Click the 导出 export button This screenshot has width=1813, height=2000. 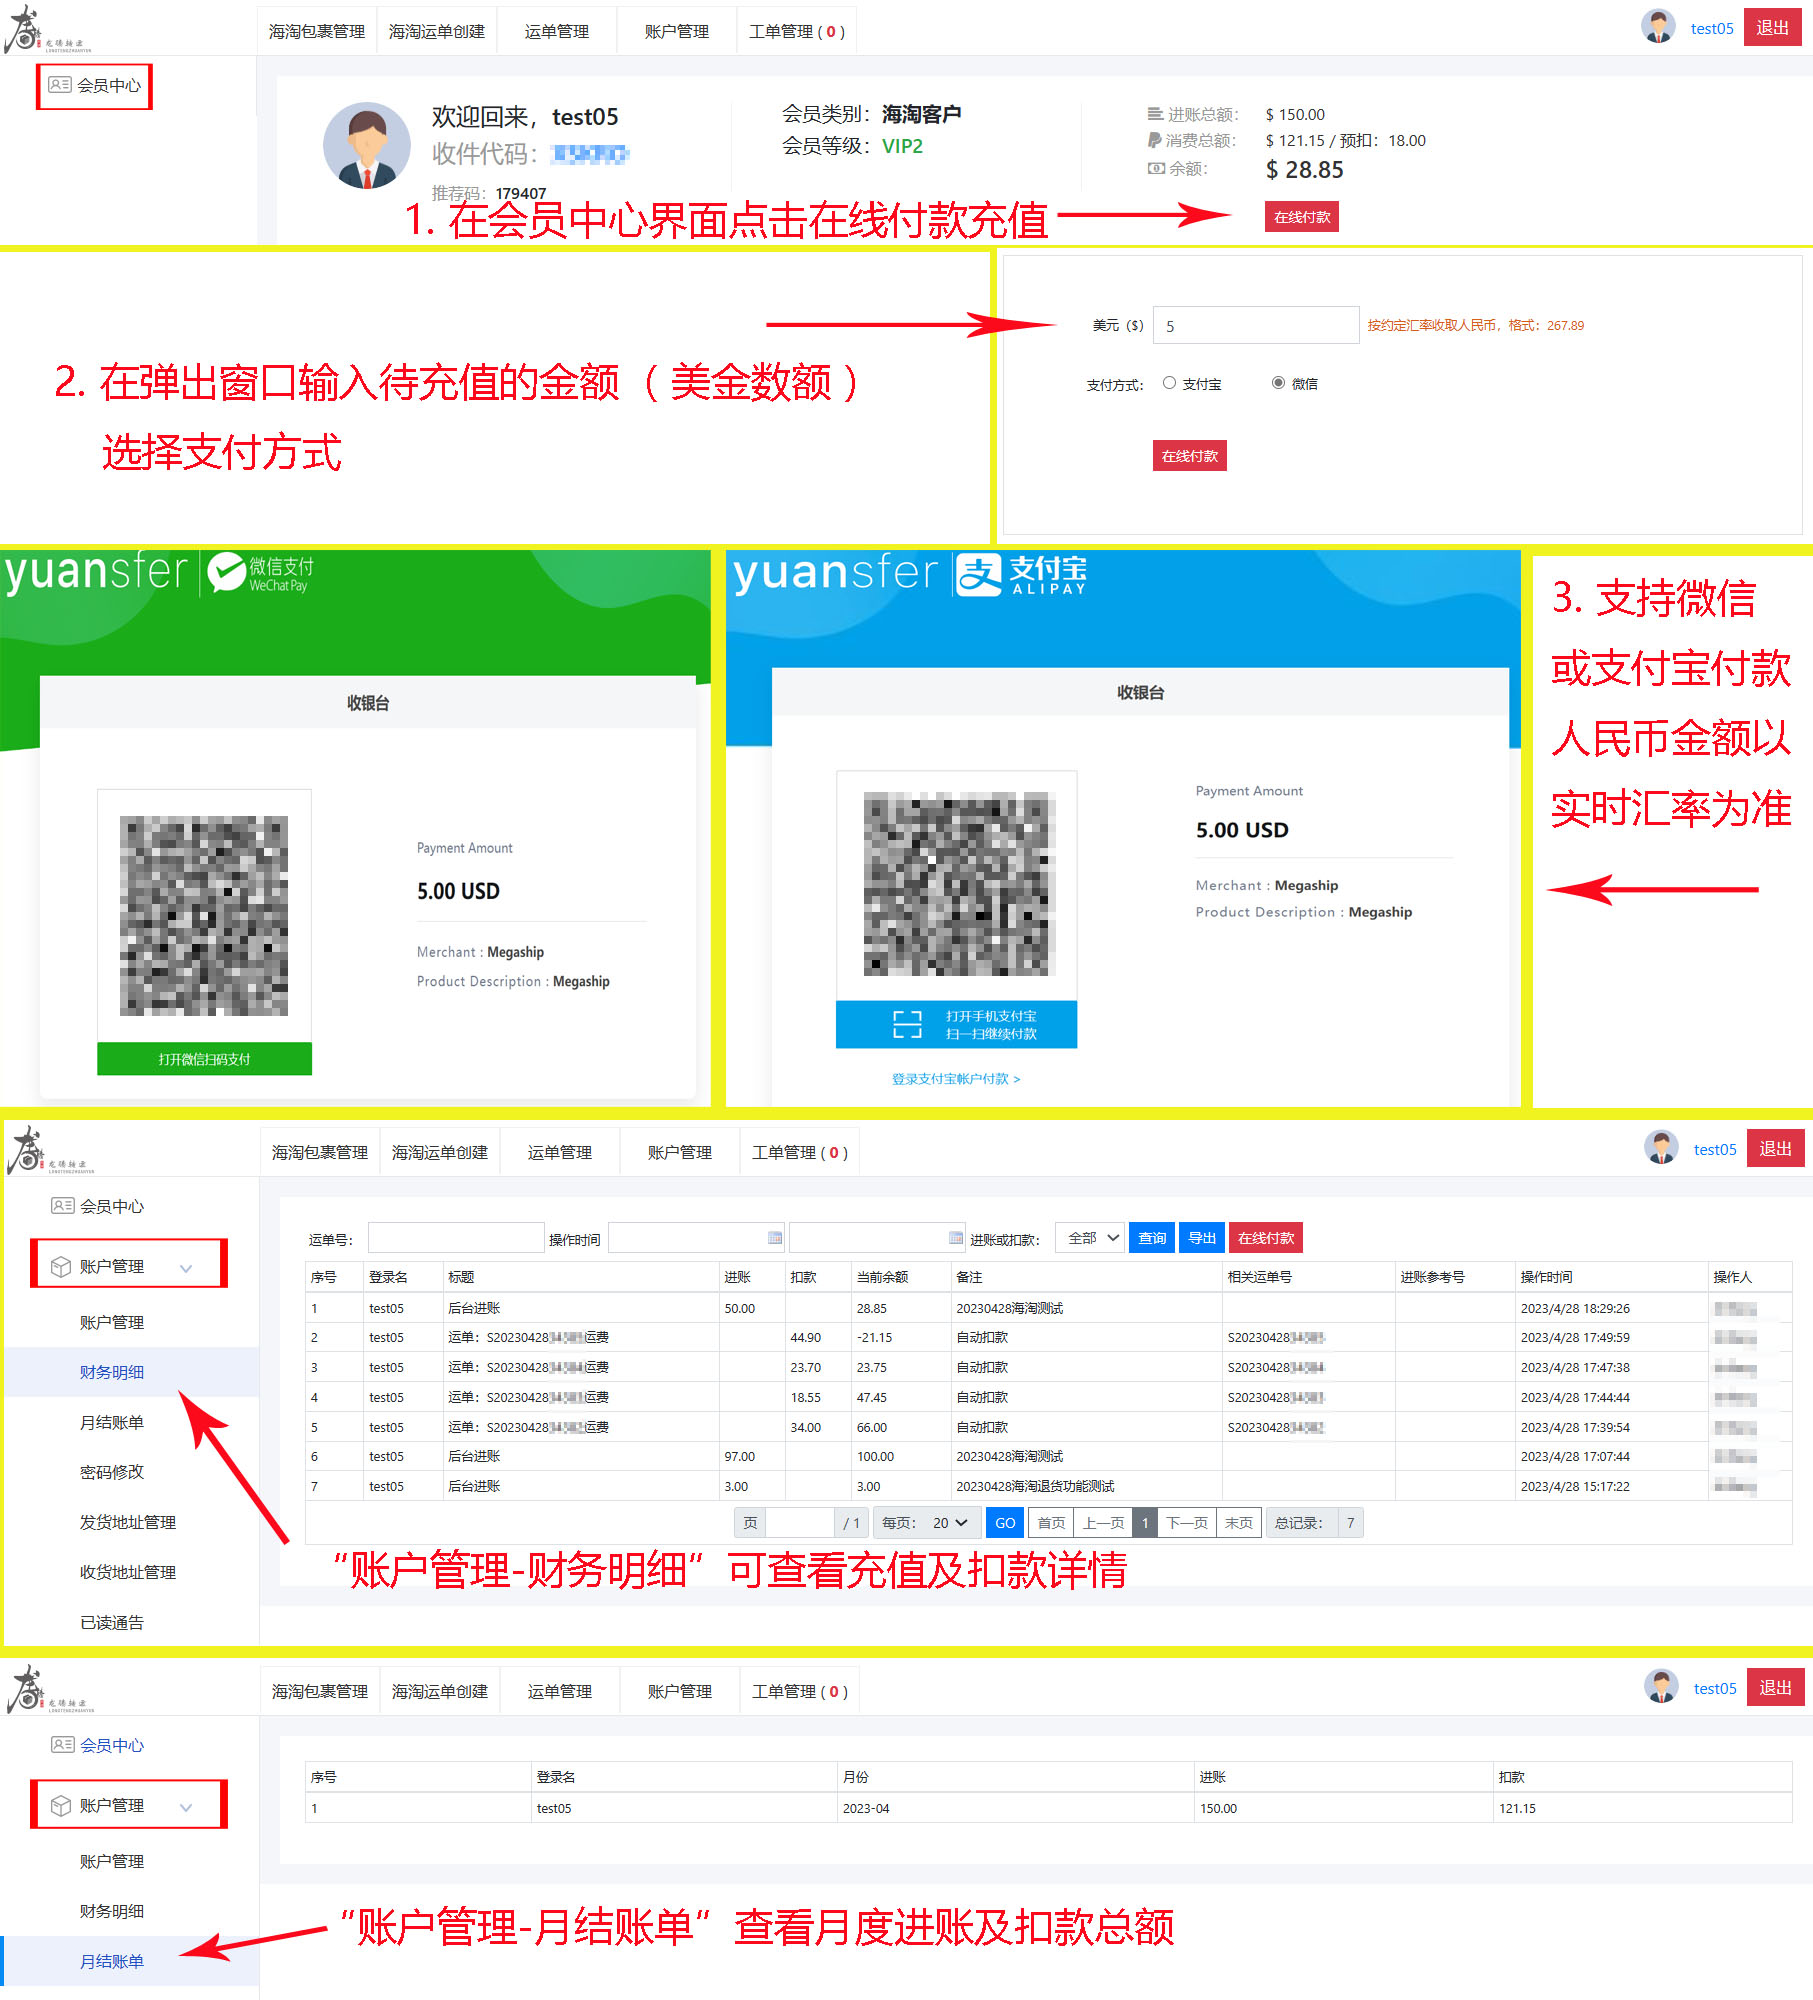1202,1238
